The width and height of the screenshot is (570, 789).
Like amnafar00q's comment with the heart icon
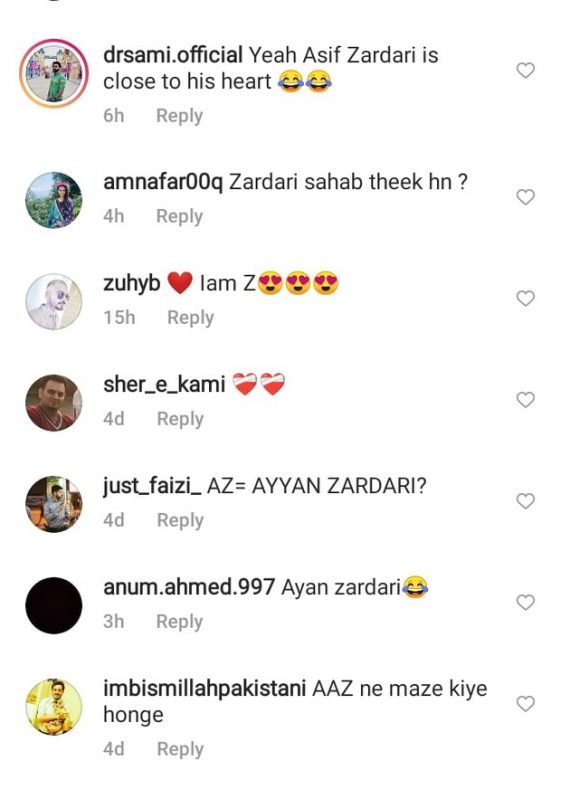click(x=525, y=197)
